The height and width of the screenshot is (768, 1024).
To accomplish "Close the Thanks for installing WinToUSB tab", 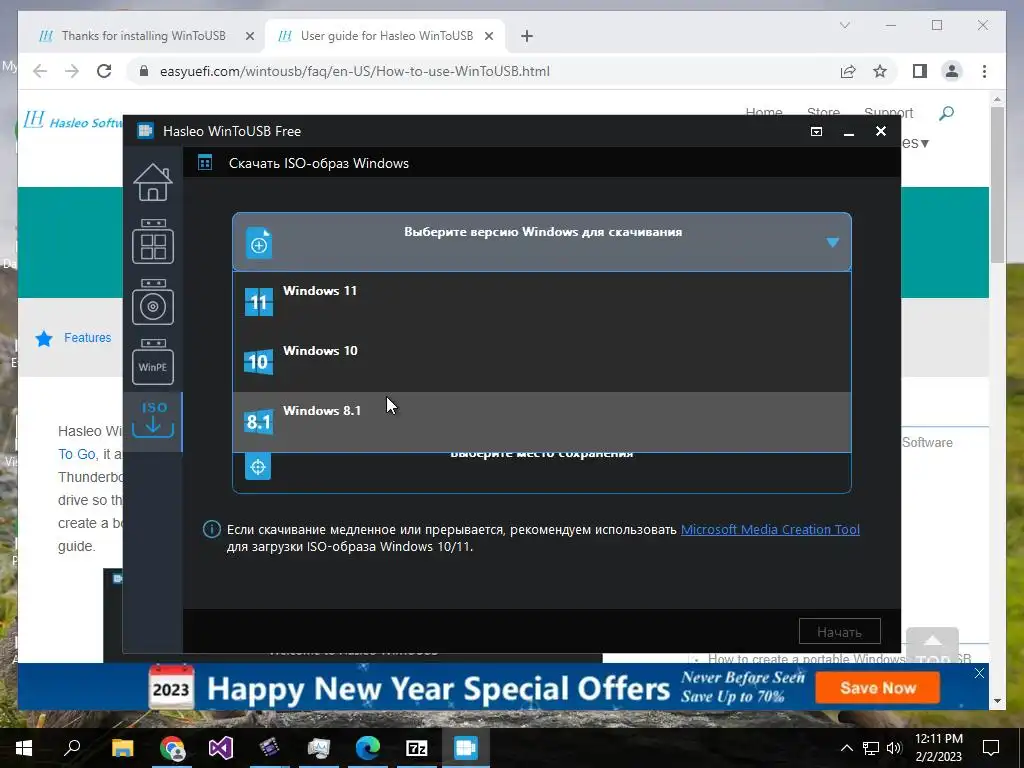I will pos(249,37).
